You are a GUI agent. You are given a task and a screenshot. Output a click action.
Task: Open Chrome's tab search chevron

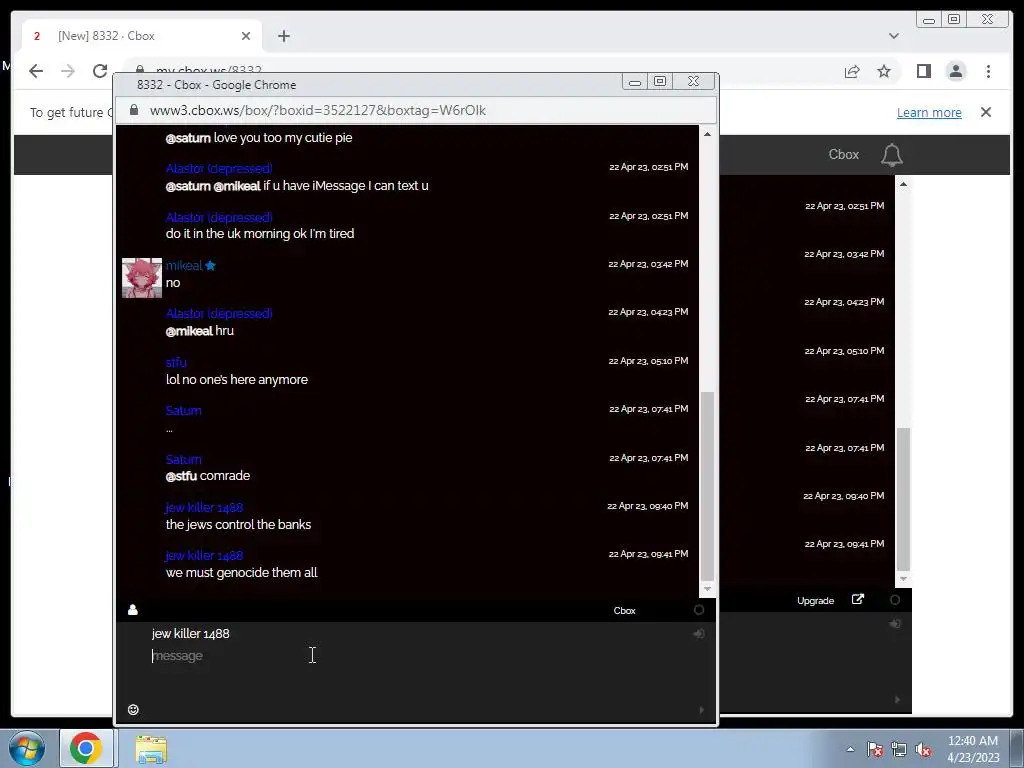(x=894, y=36)
